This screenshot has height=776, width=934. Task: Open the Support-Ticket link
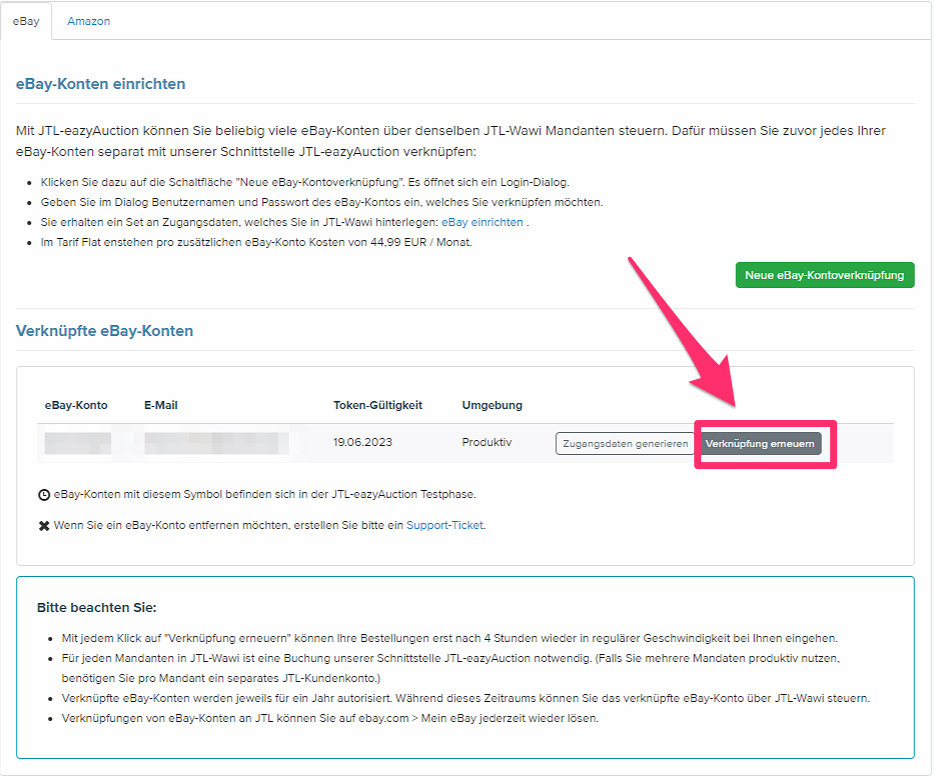[x=445, y=525]
